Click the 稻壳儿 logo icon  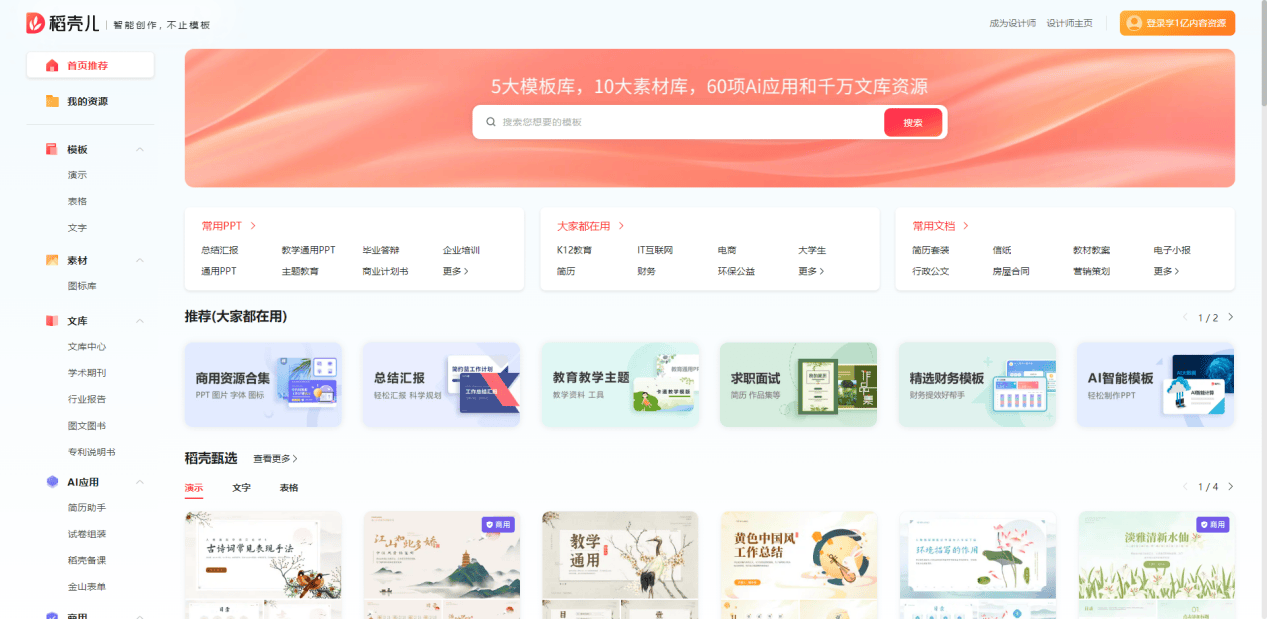pyautogui.click(x=36, y=23)
